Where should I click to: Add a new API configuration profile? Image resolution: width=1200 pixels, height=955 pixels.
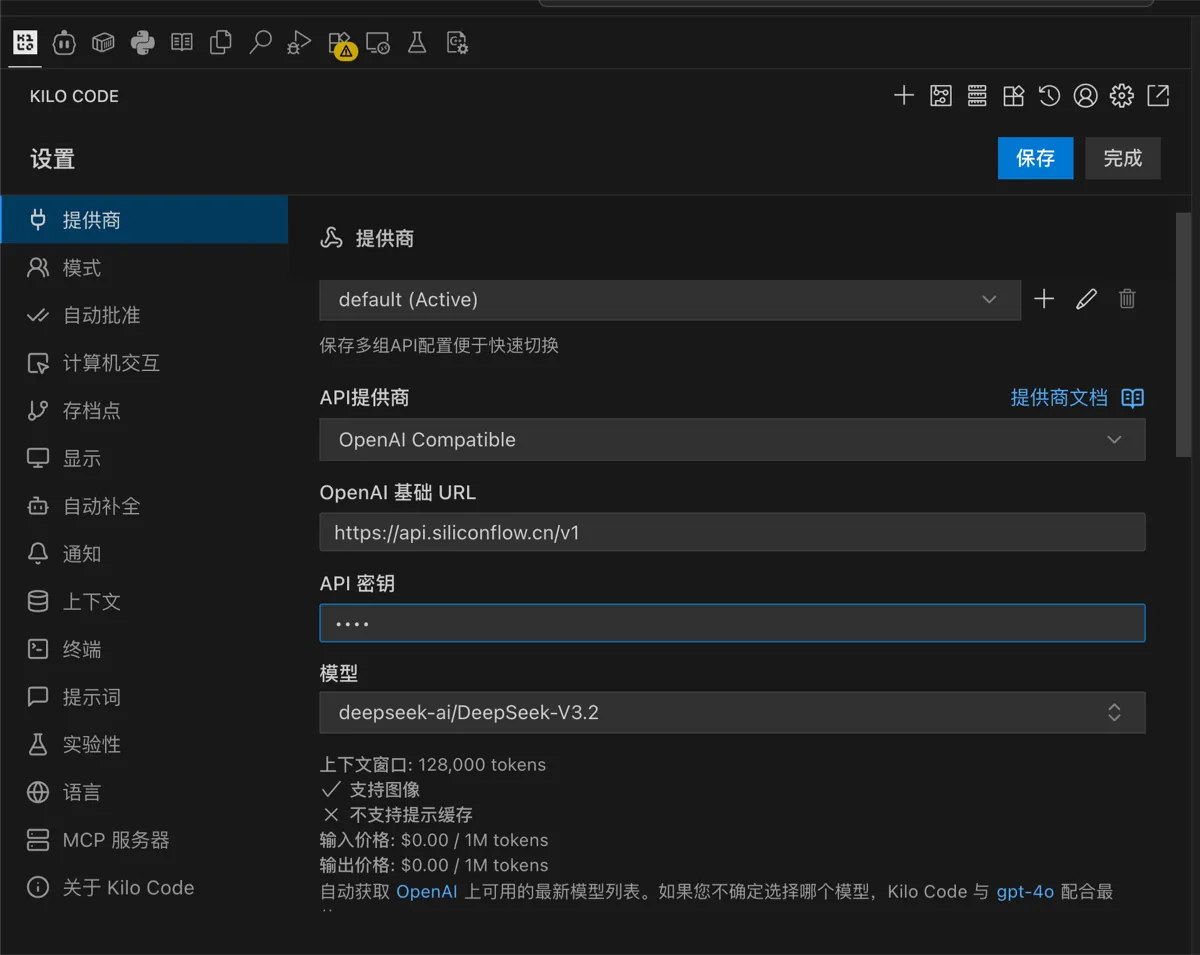[x=1044, y=299]
